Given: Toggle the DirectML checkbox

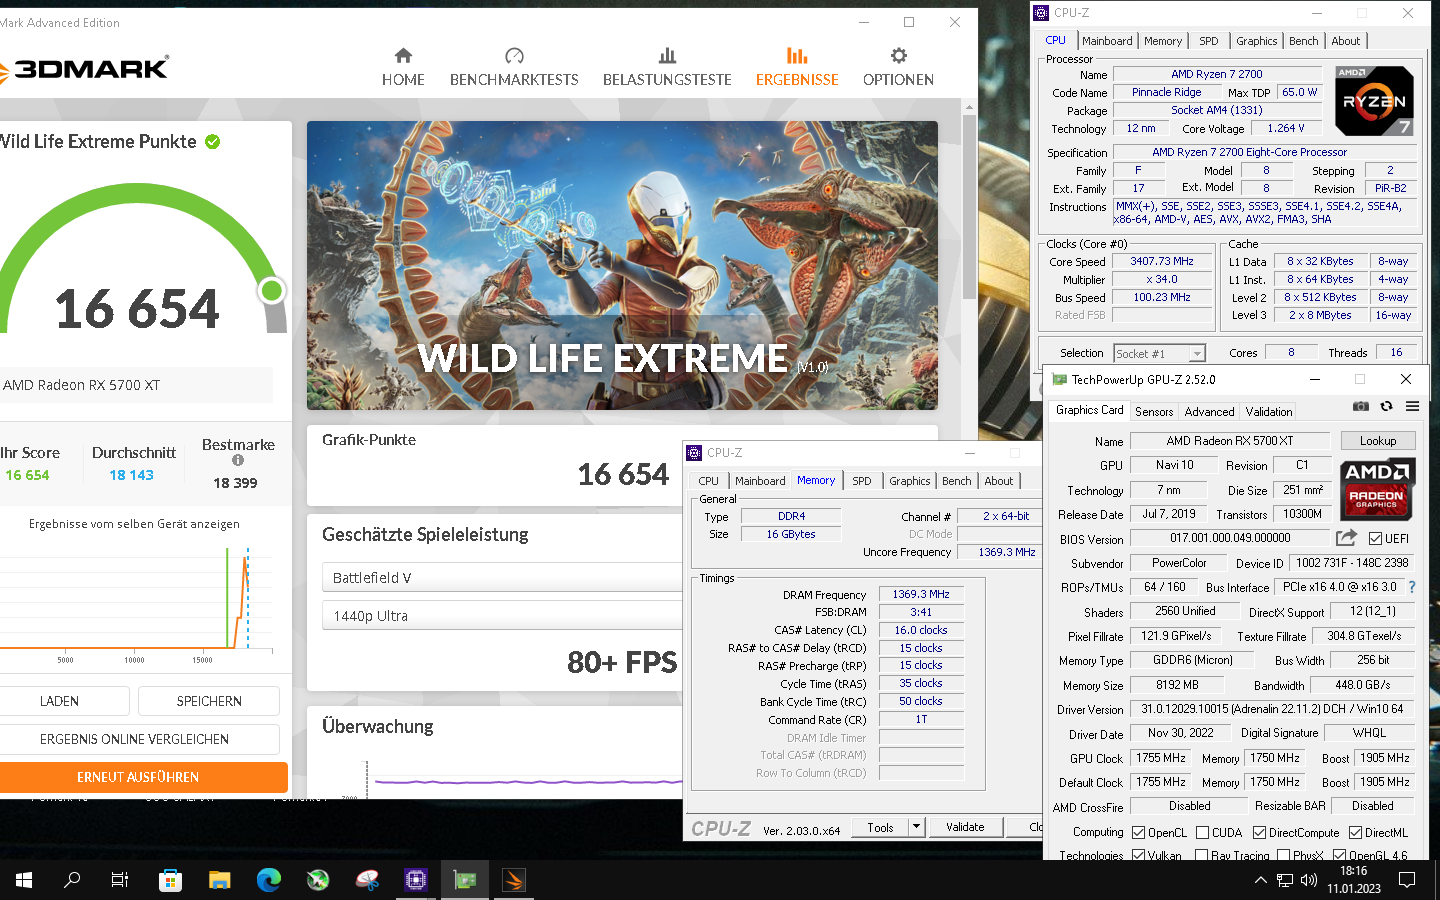Looking at the screenshot, I should [1355, 832].
